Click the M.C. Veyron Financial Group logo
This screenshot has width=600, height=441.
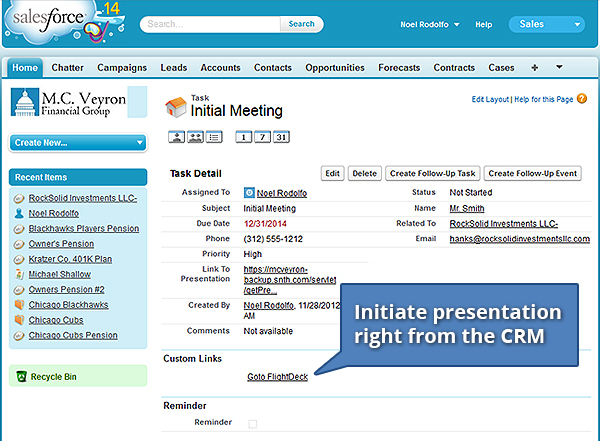(68, 102)
